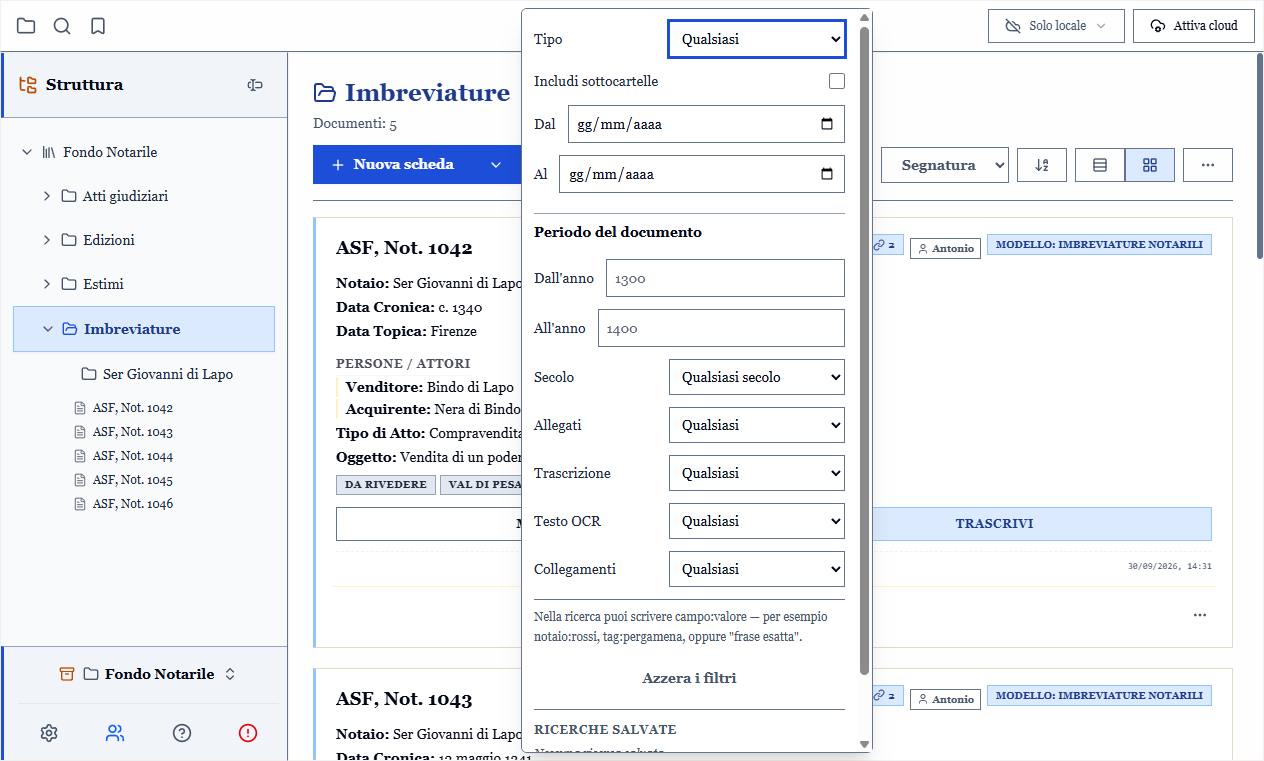
Task: Expand Atti giudiziari folder
Action: click(47, 196)
